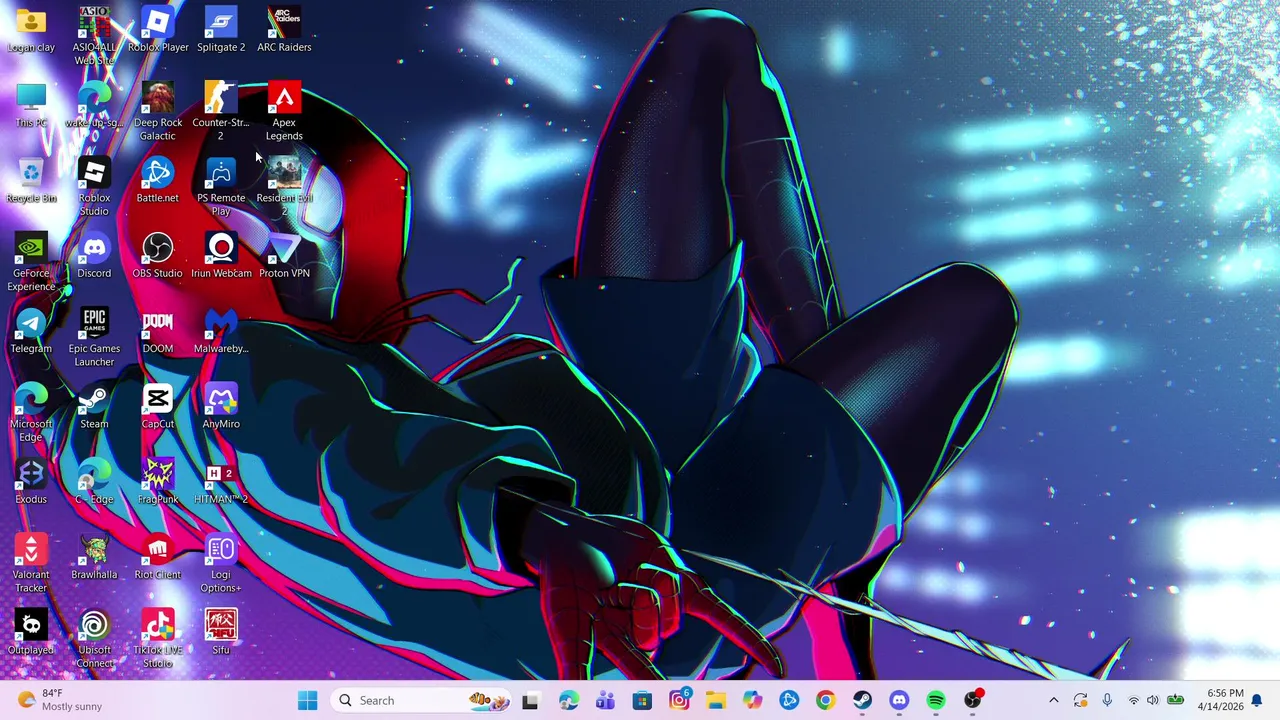Image resolution: width=1280 pixels, height=720 pixels.
Task: Click the taskbar Search box
Action: coord(422,700)
